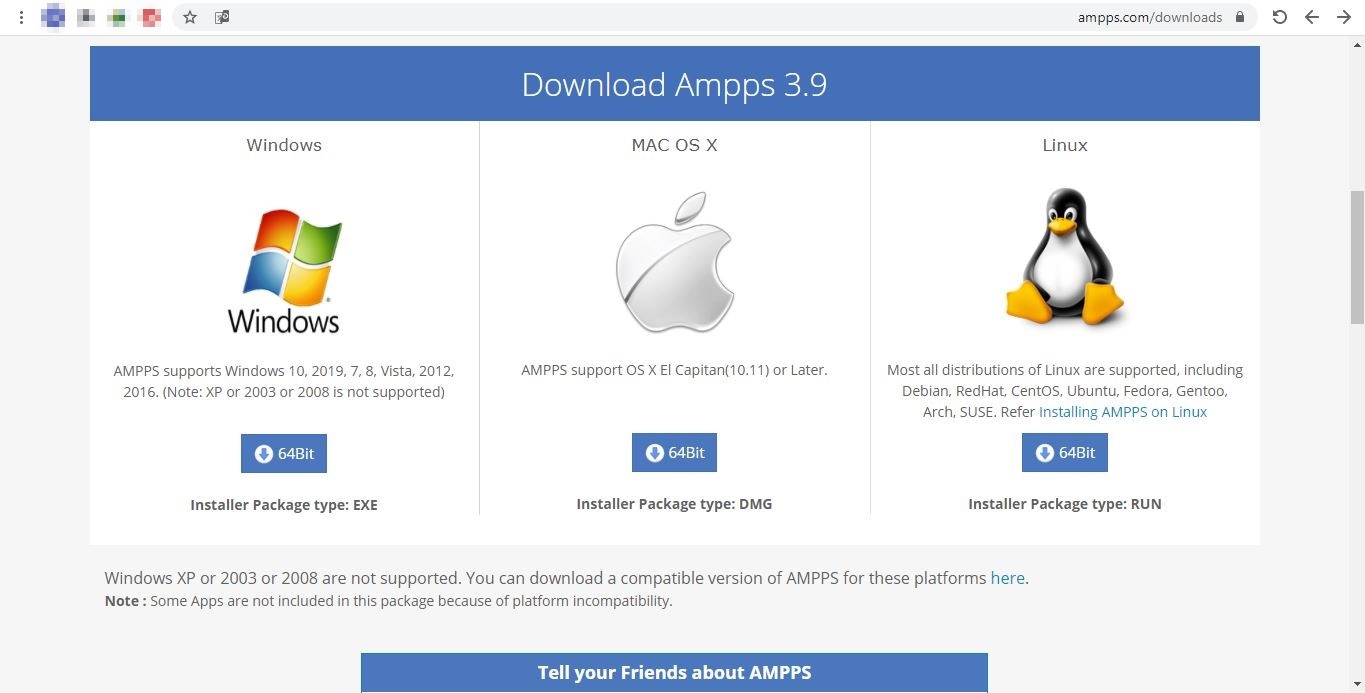Click the Apple logo image
Screen dimensions: 1365x693
[674, 263]
